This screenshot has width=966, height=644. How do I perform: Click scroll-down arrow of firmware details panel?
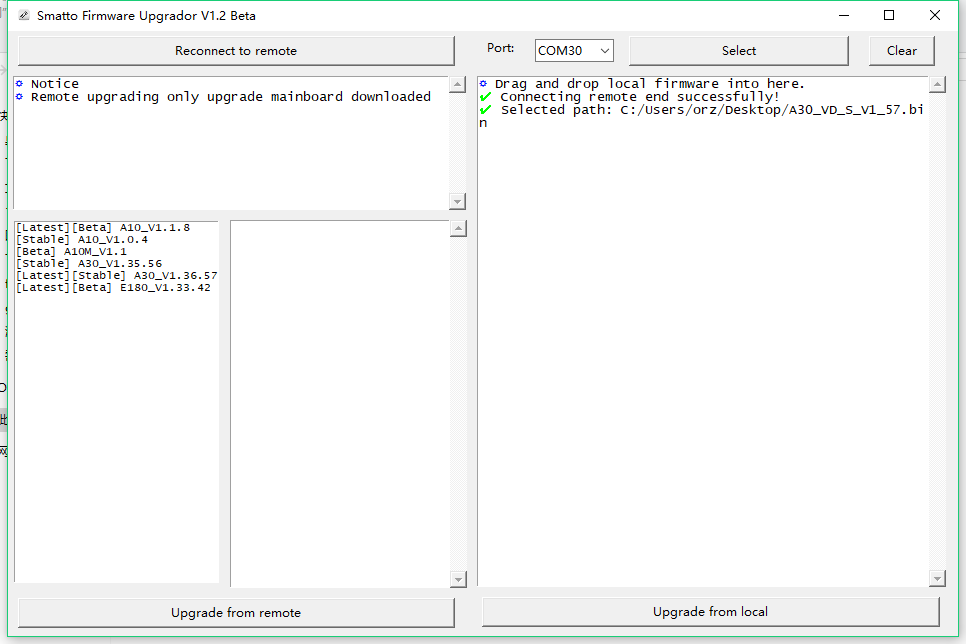click(x=458, y=579)
